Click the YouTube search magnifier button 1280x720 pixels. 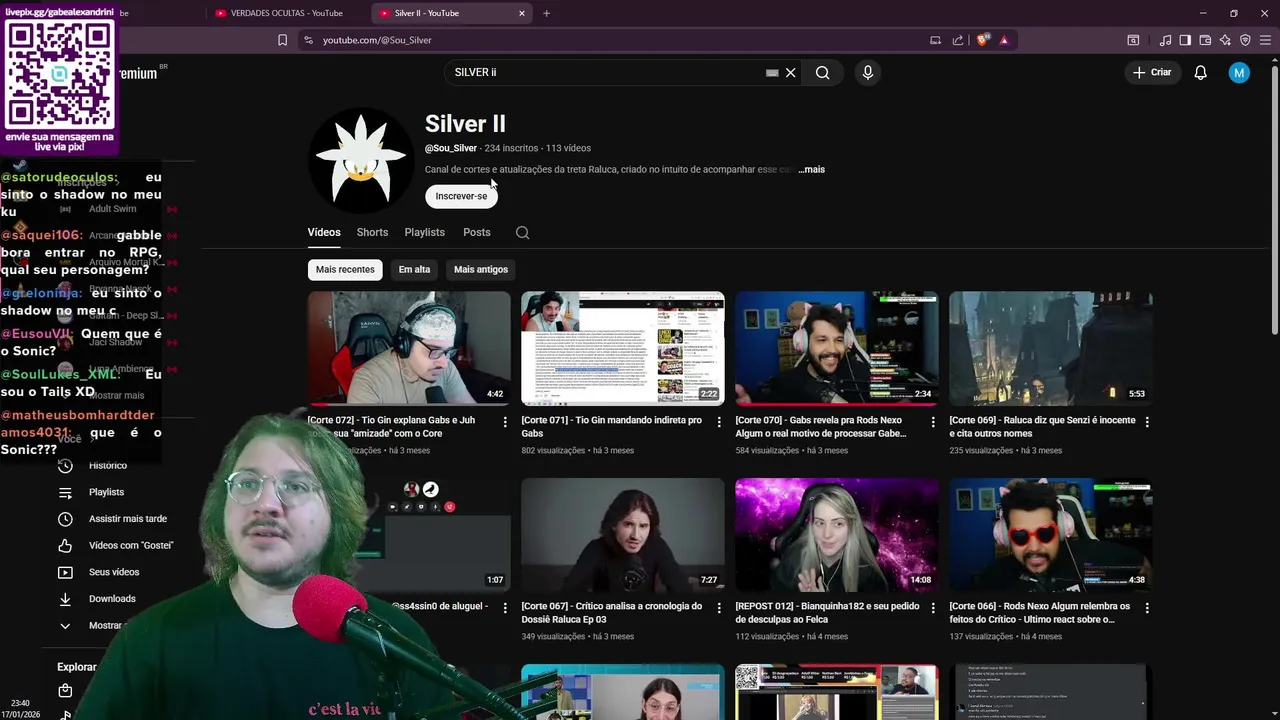click(x=822, y=72)
